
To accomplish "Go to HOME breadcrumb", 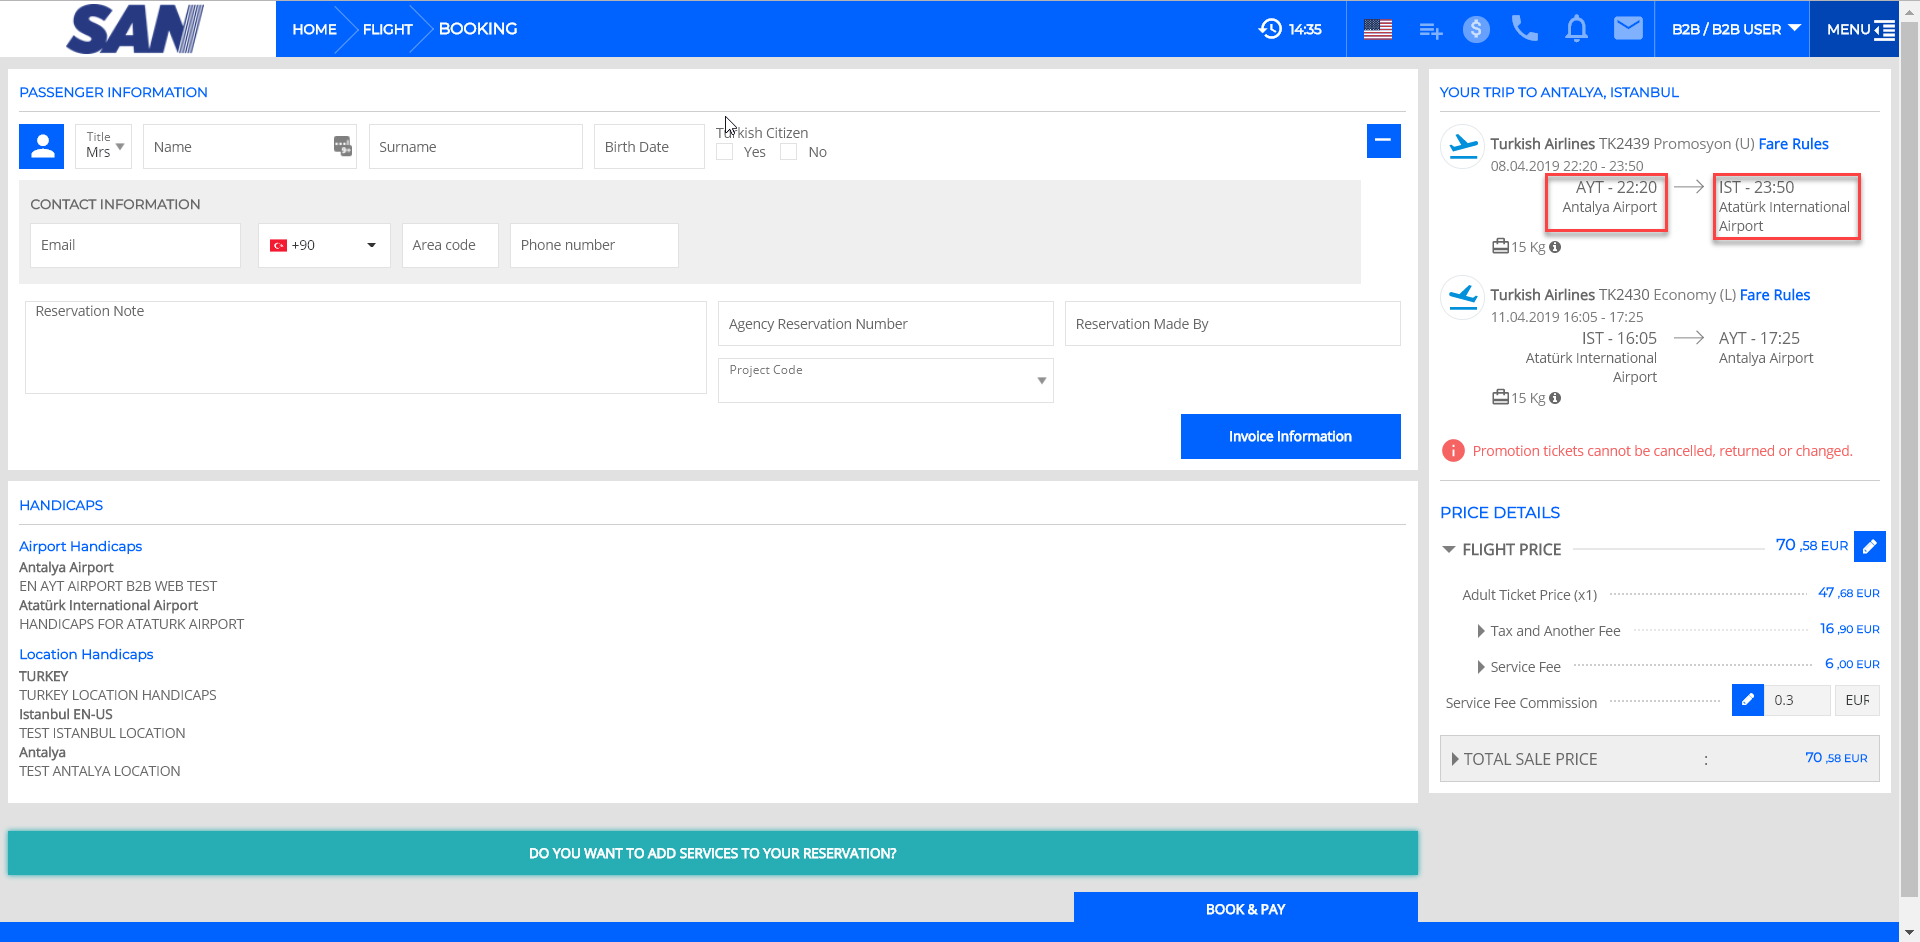I will 314,30.
